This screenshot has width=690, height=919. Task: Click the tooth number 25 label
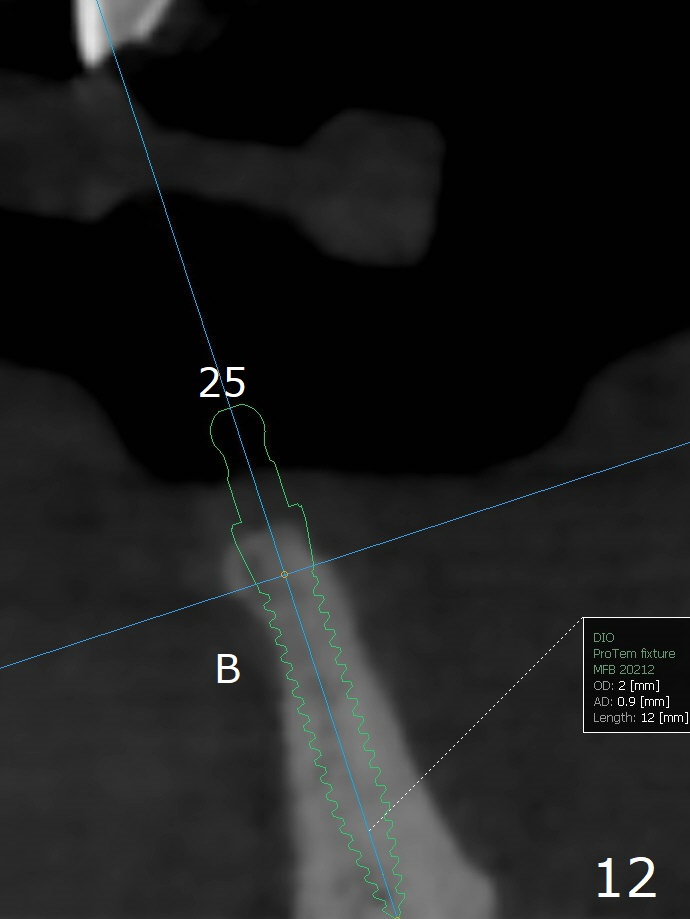pos(222,383)
